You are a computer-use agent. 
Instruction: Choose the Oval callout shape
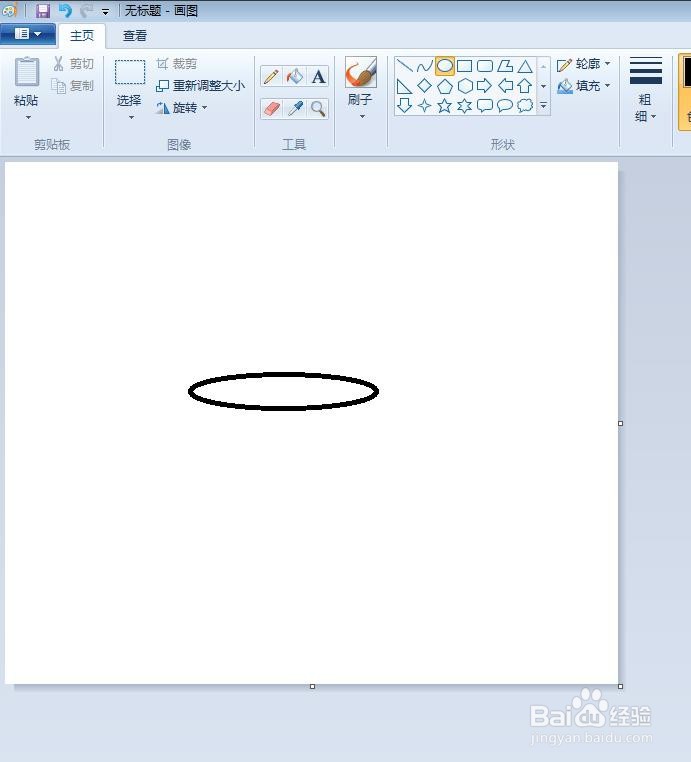[x=505, y=105]
